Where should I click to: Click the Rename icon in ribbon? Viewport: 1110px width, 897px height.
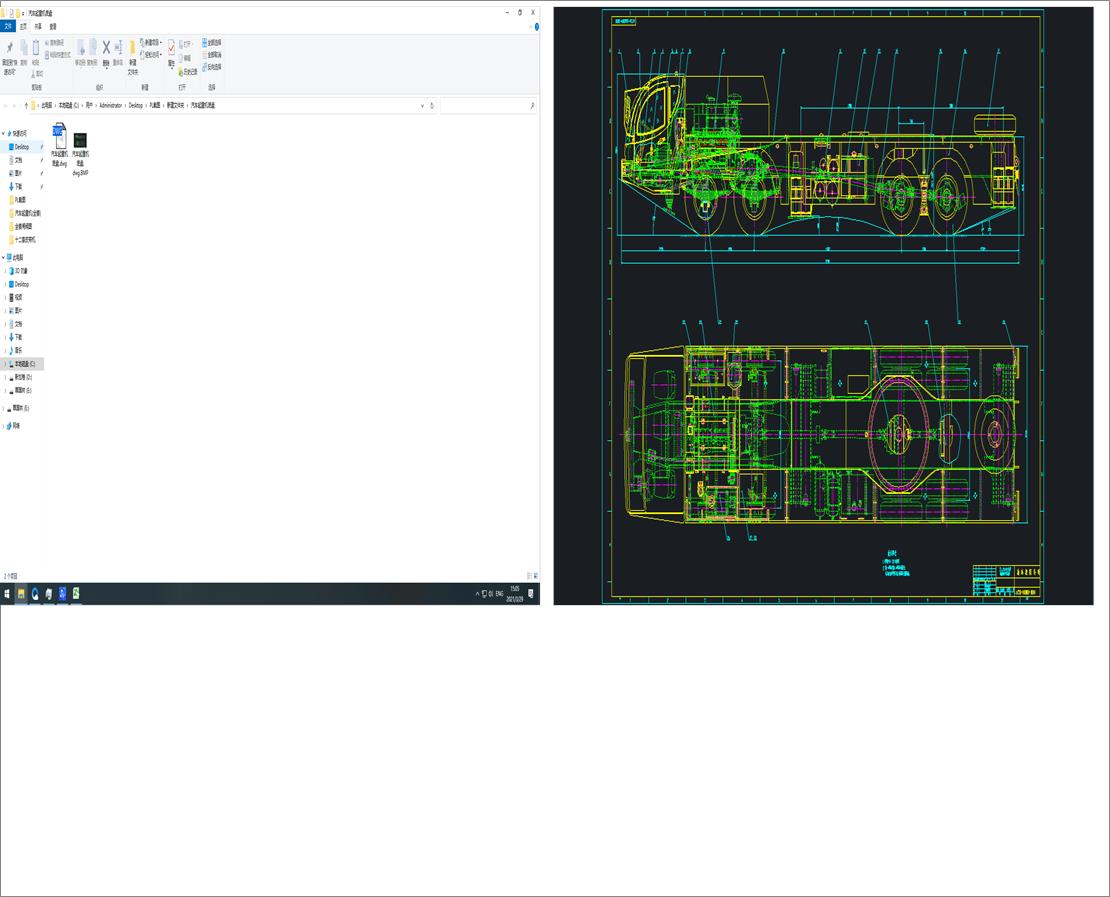point(118,47)
